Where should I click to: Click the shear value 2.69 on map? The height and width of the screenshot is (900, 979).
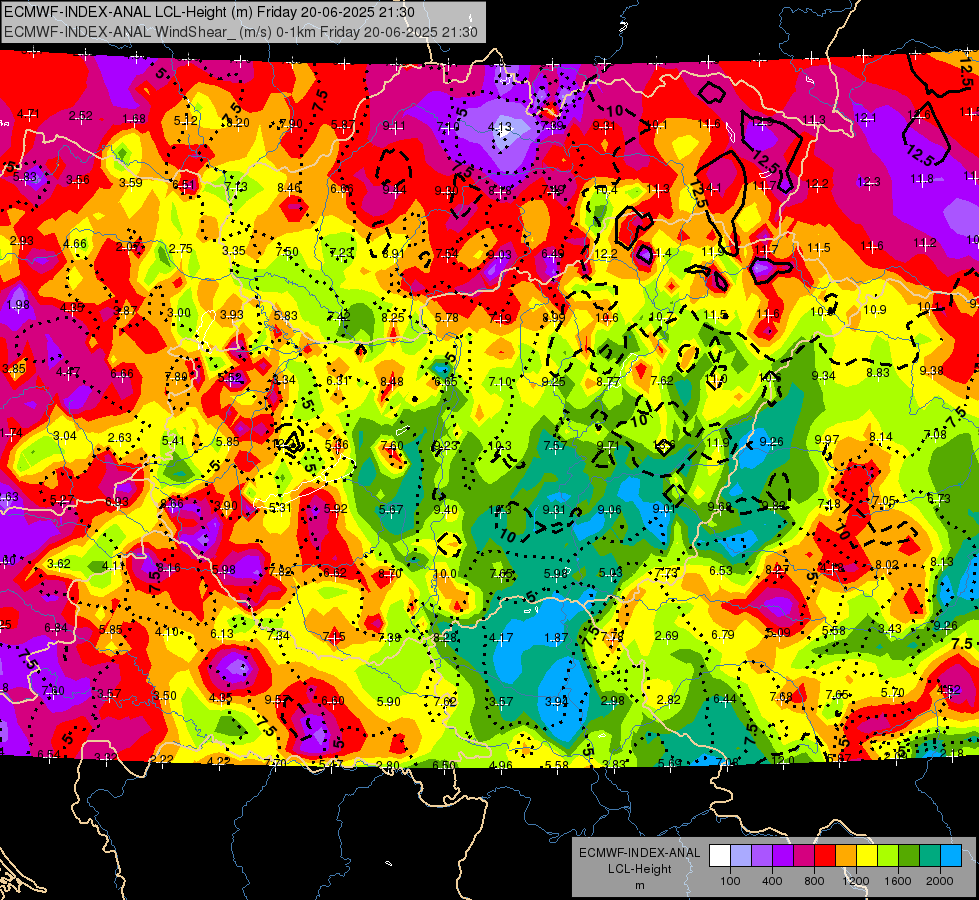[x=666, y=636]
